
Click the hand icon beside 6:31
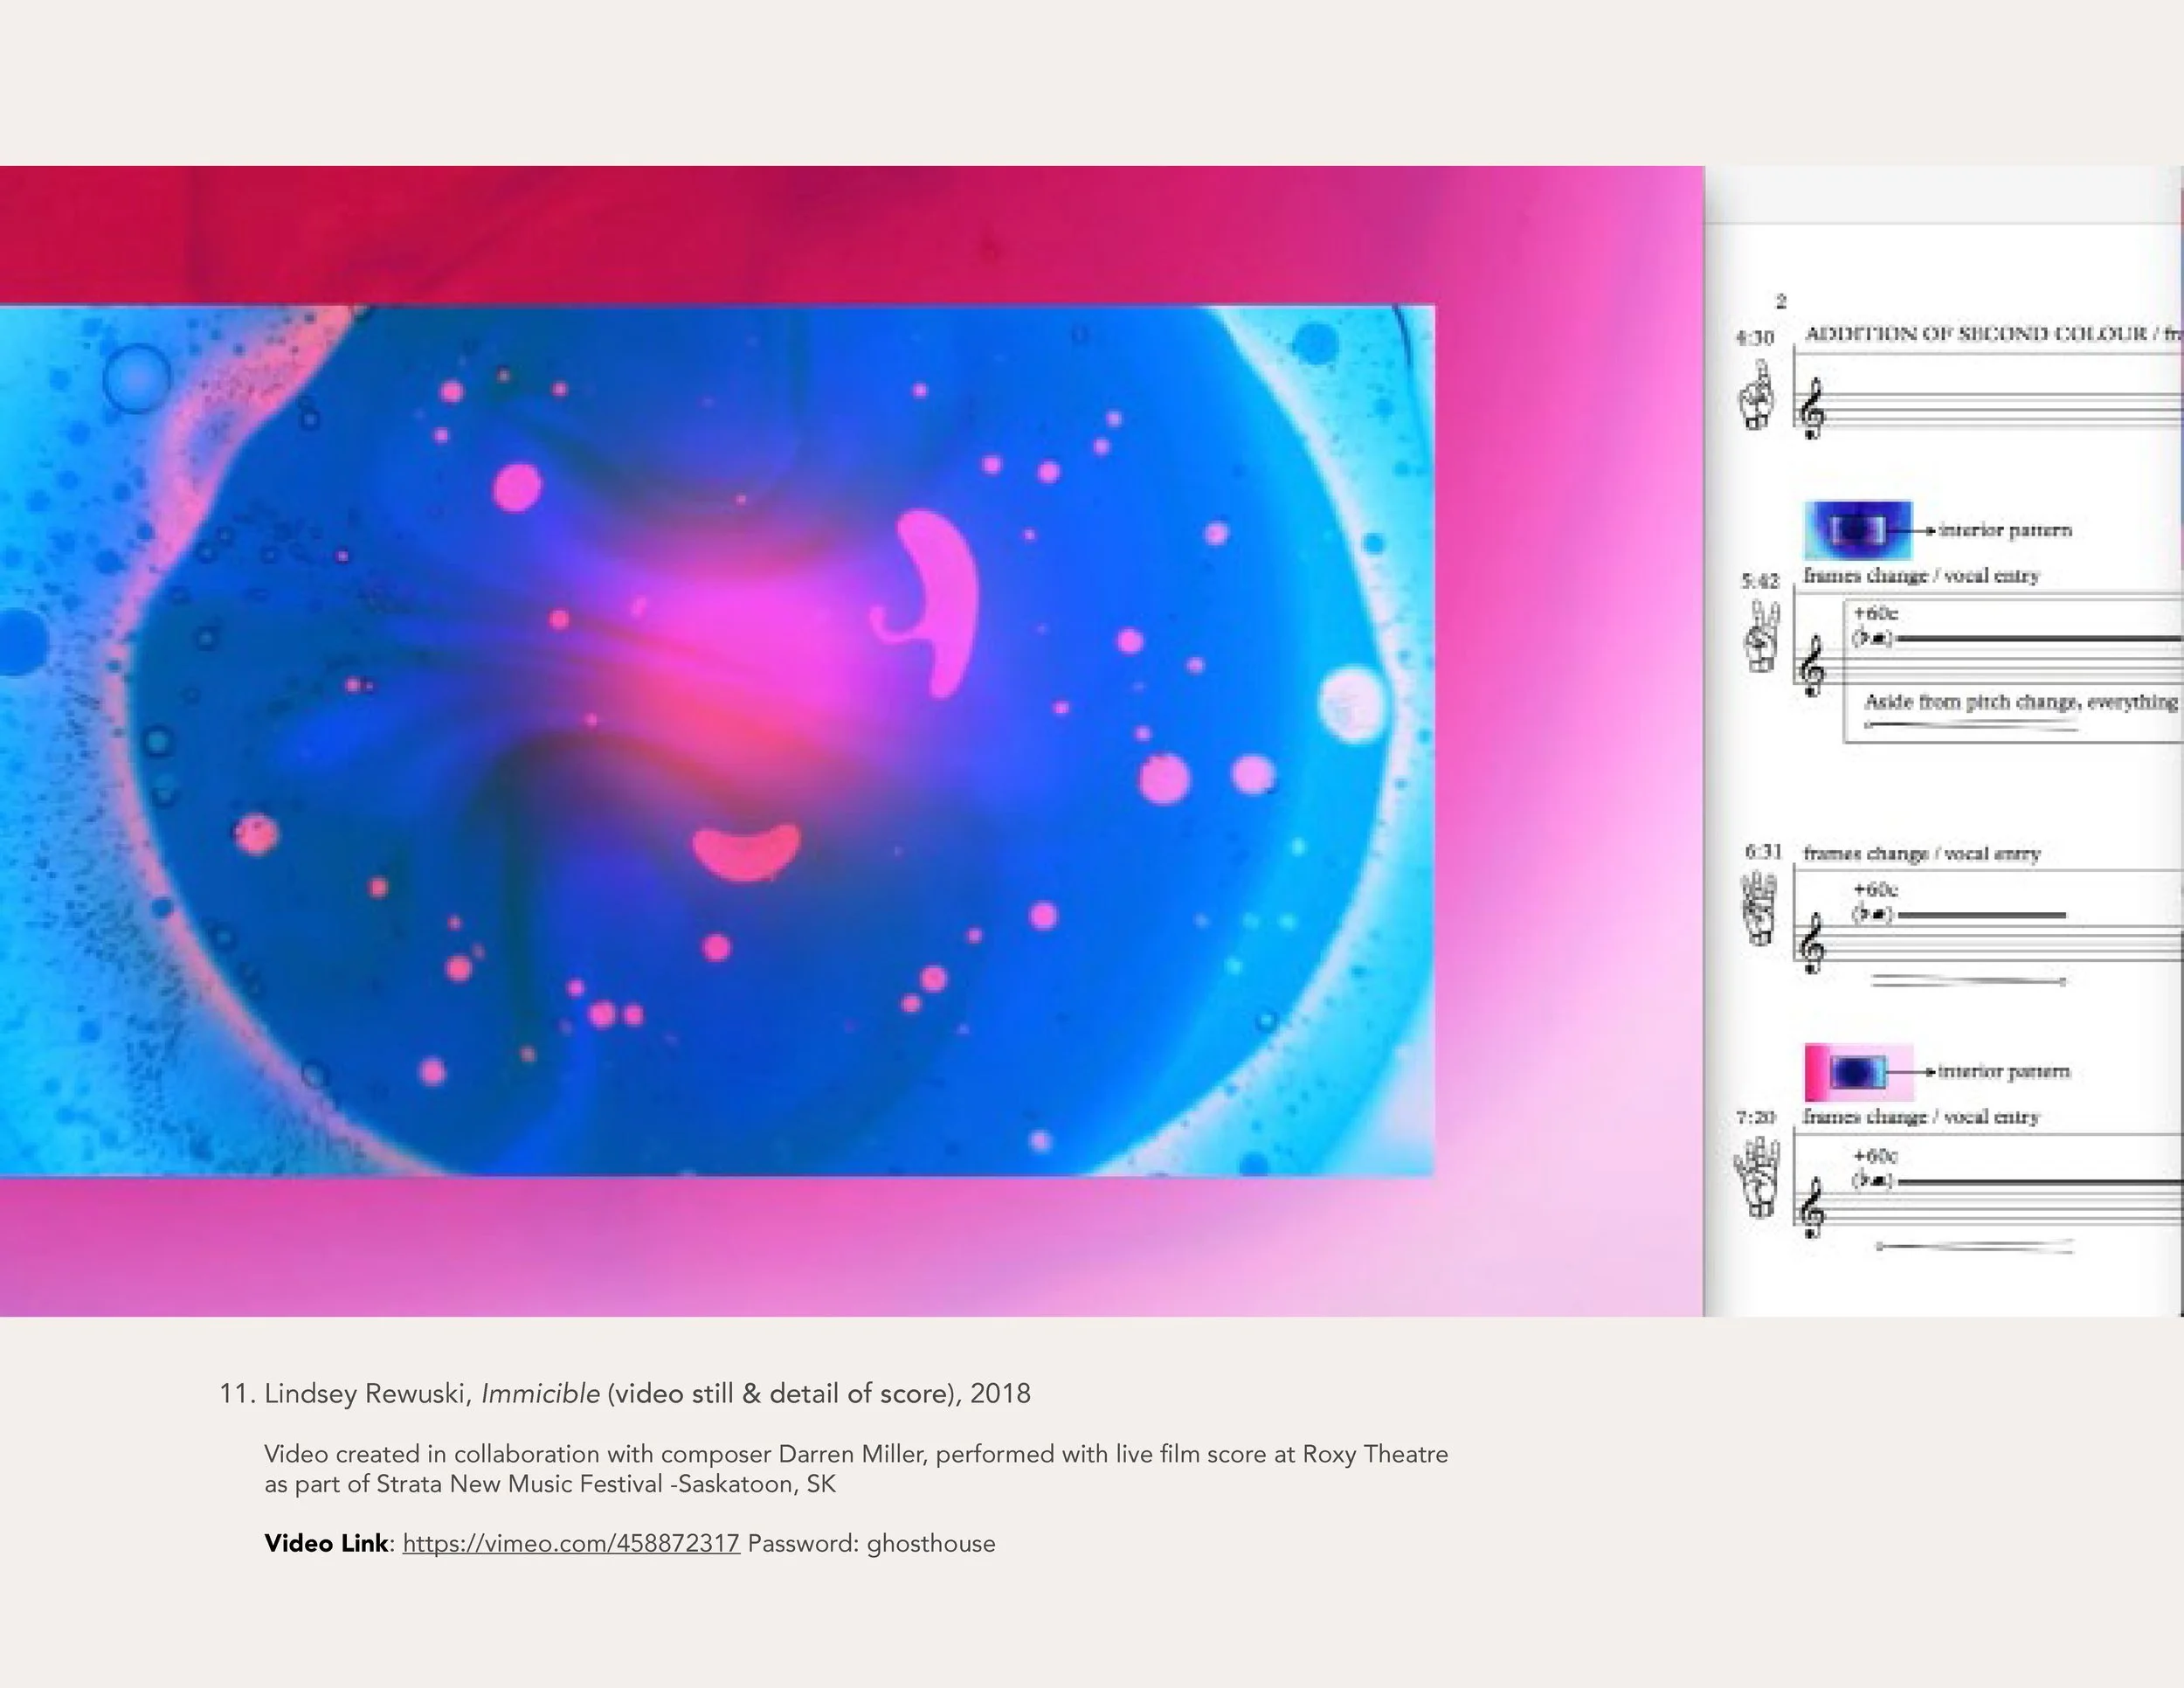click(x=1759, y=908)
